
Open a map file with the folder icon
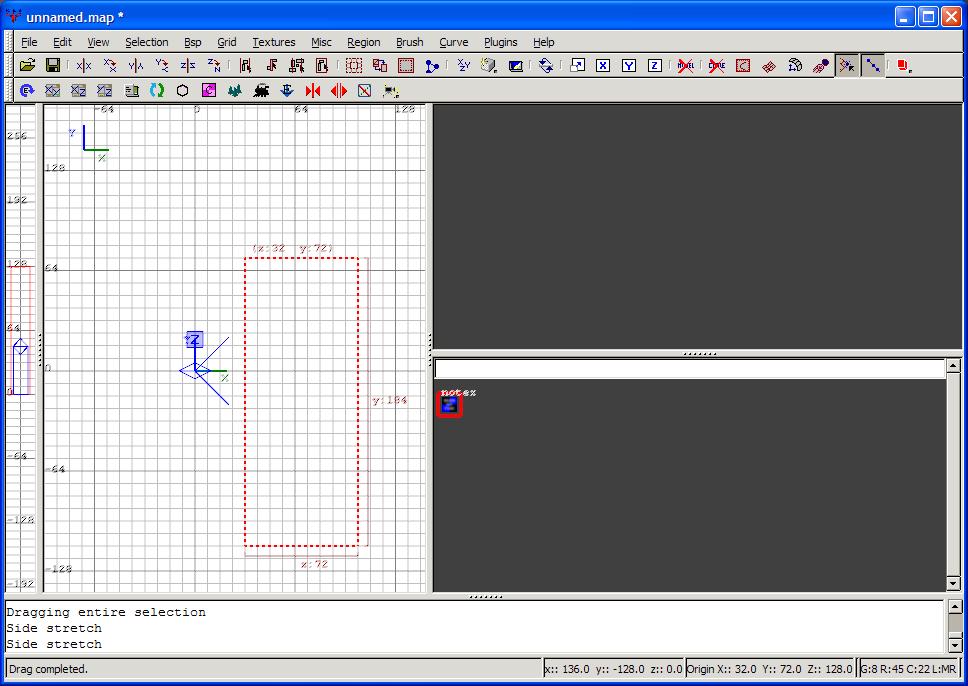27,65
